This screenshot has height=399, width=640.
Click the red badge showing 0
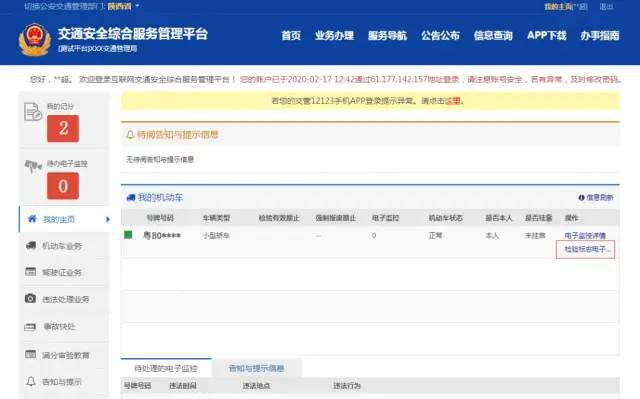[x=63, y=186]
